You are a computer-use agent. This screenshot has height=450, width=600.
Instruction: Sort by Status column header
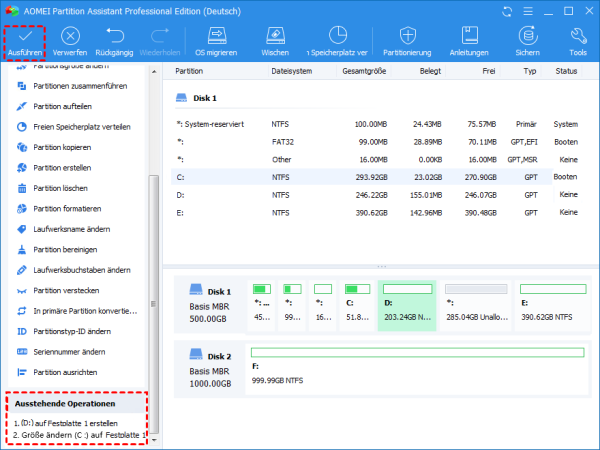coord(566,71)
